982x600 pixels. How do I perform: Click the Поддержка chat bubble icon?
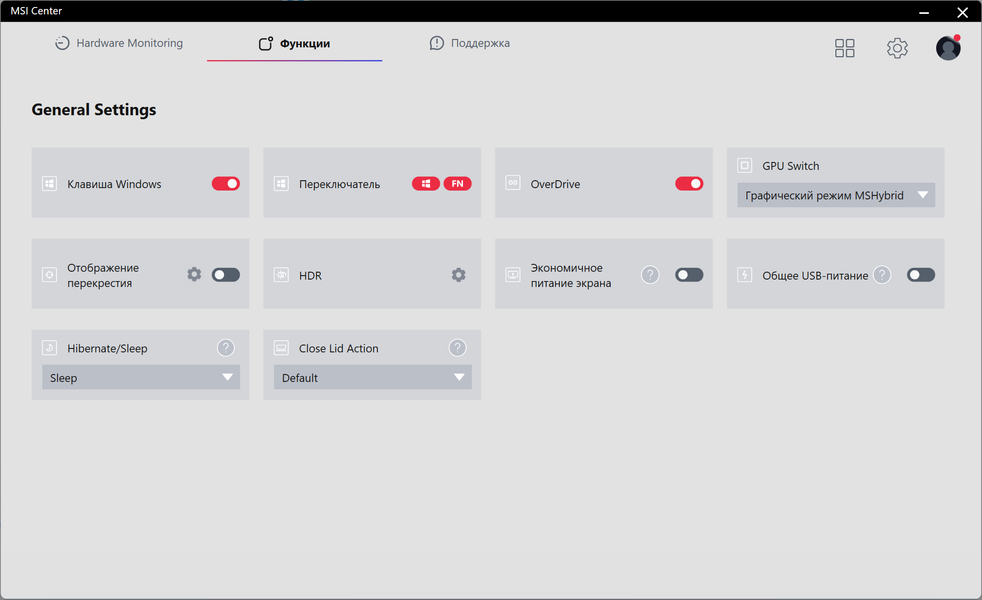tap(437, 43)
